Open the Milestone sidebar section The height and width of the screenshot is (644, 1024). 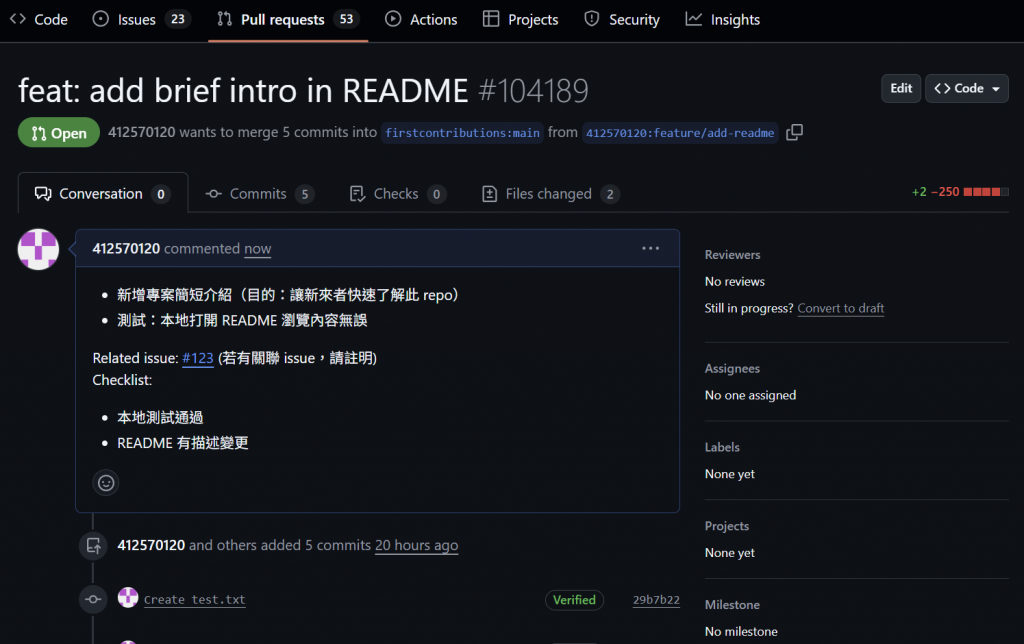(x=732, y=605)
